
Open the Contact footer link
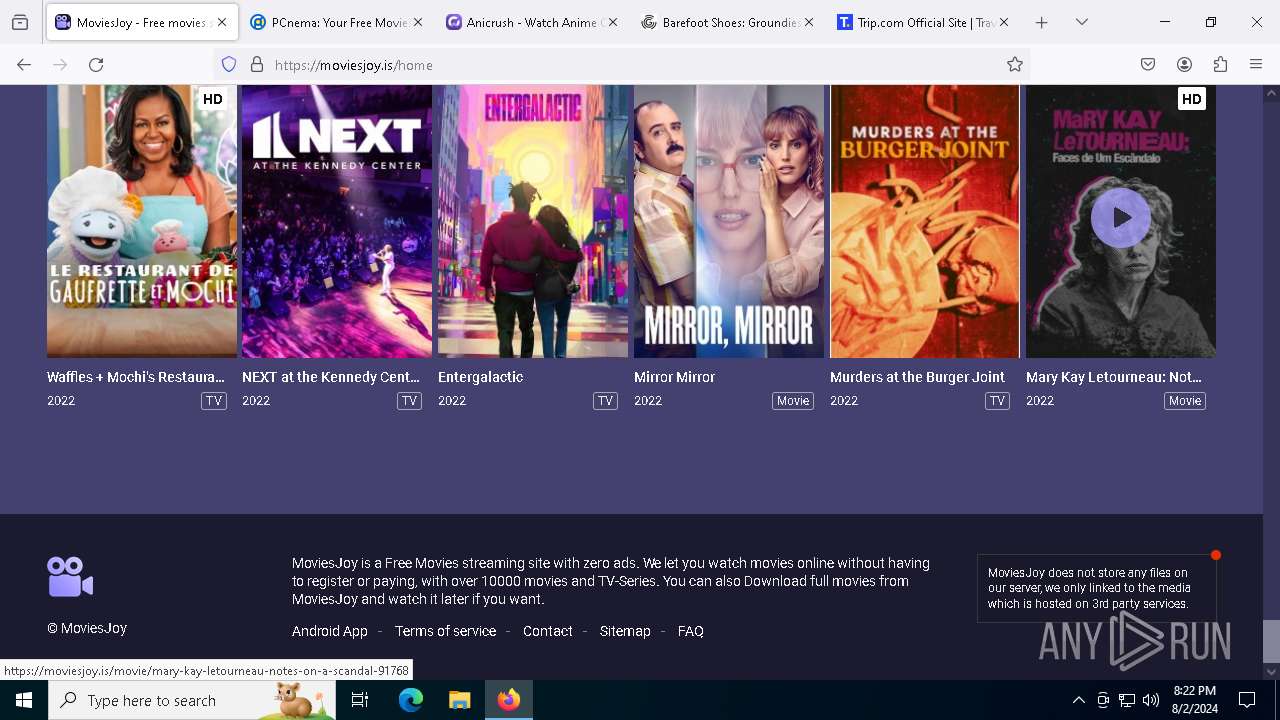pos(548,631)
